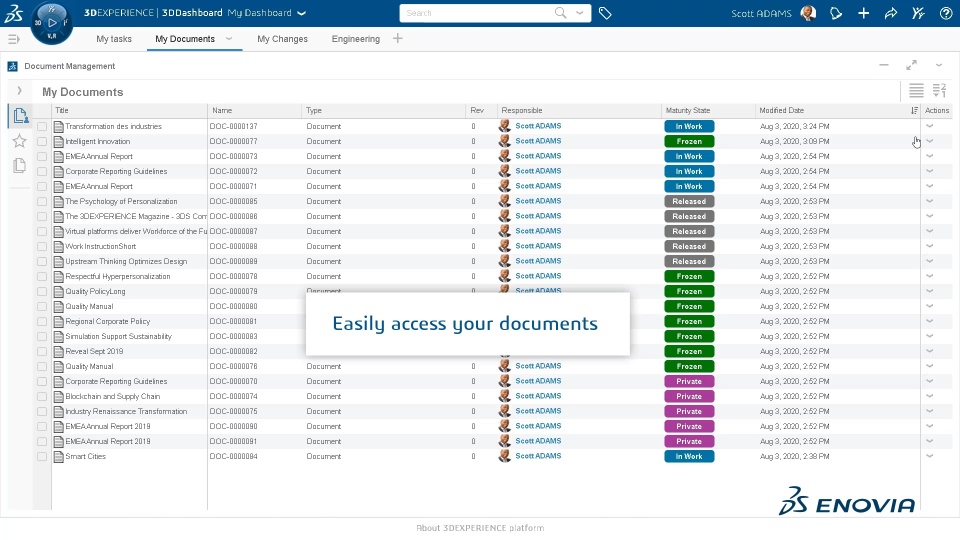Click the Modified Date column header
The image size is (960, 540).
click(781, 110)
